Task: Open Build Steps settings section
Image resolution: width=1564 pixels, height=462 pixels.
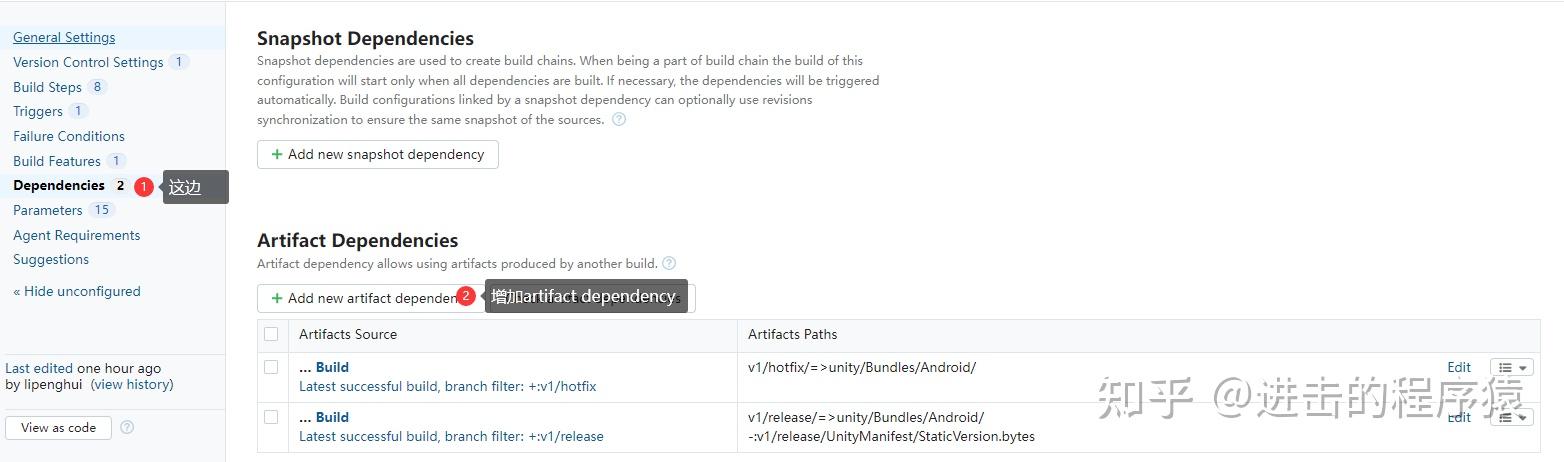Action: [x=47, y=87]
